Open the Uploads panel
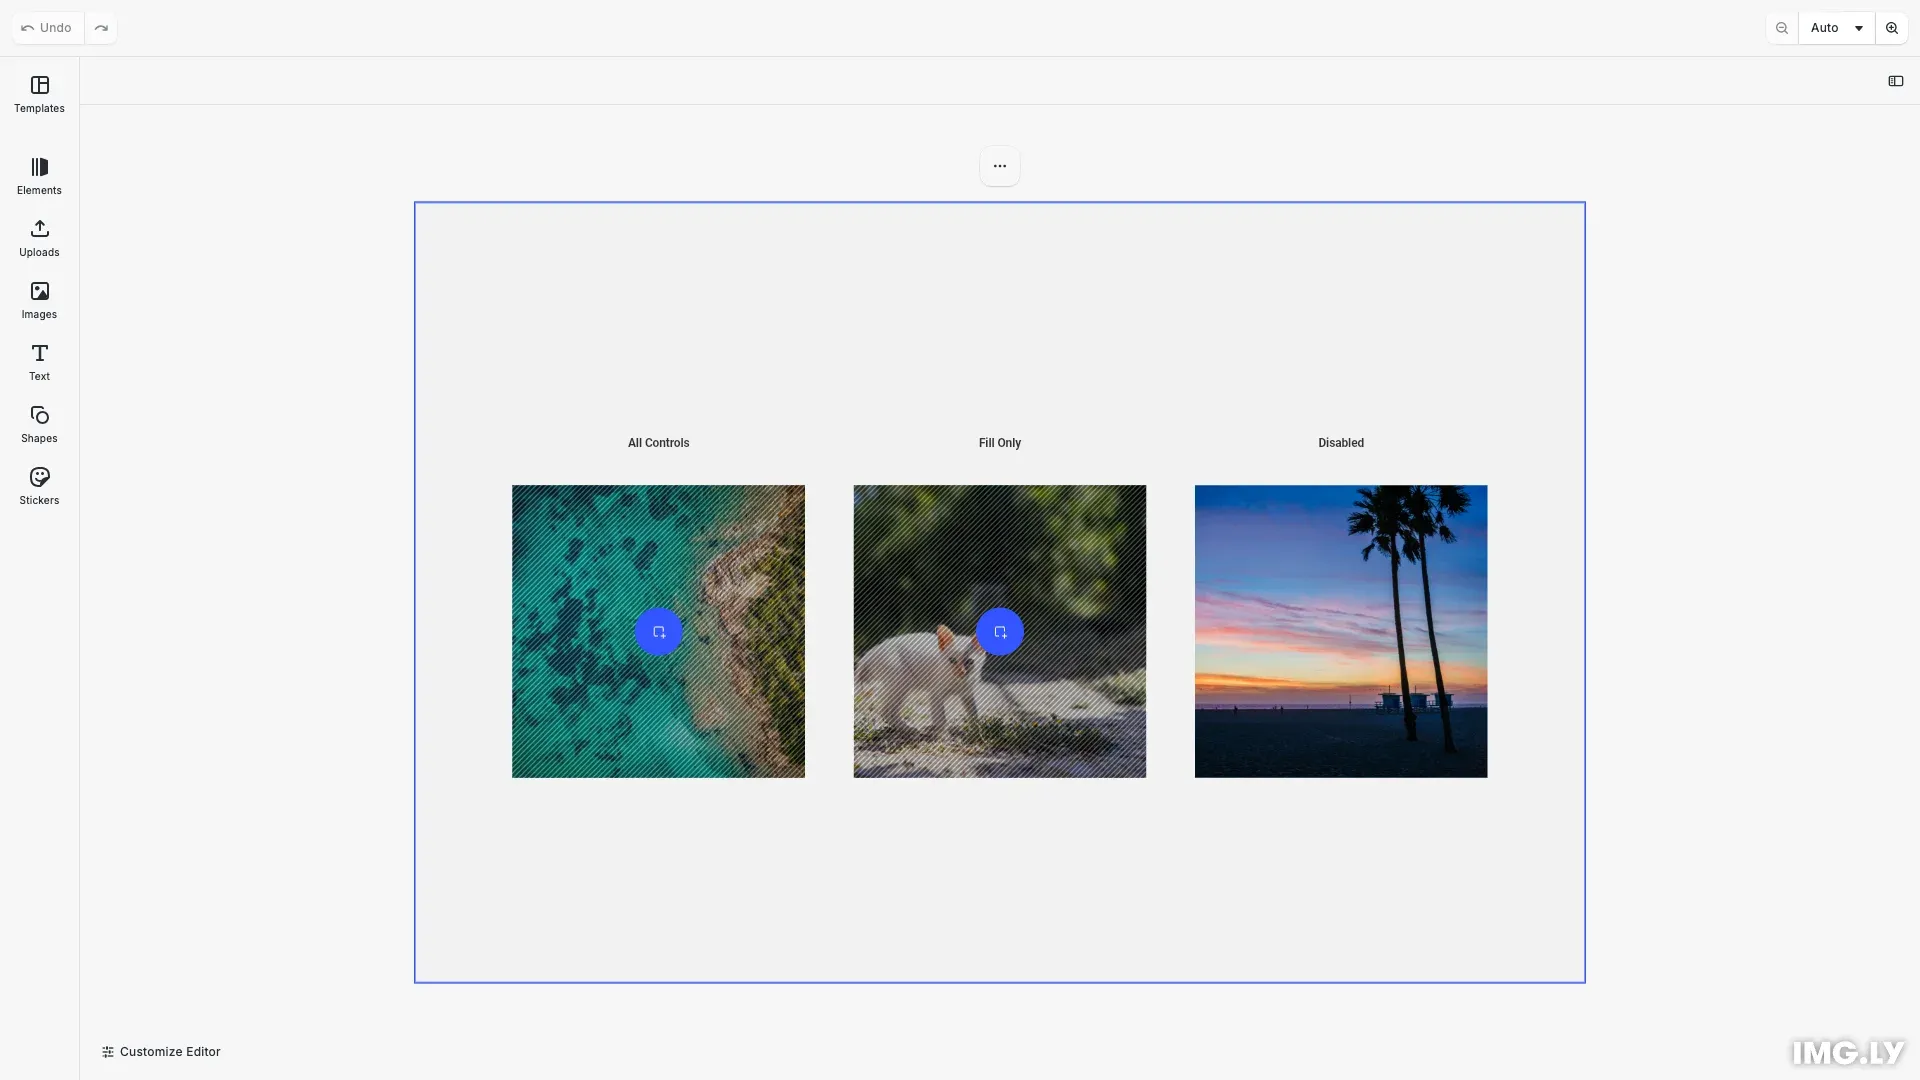Viewport: 1920px width, 1080px height. point(39,238)
